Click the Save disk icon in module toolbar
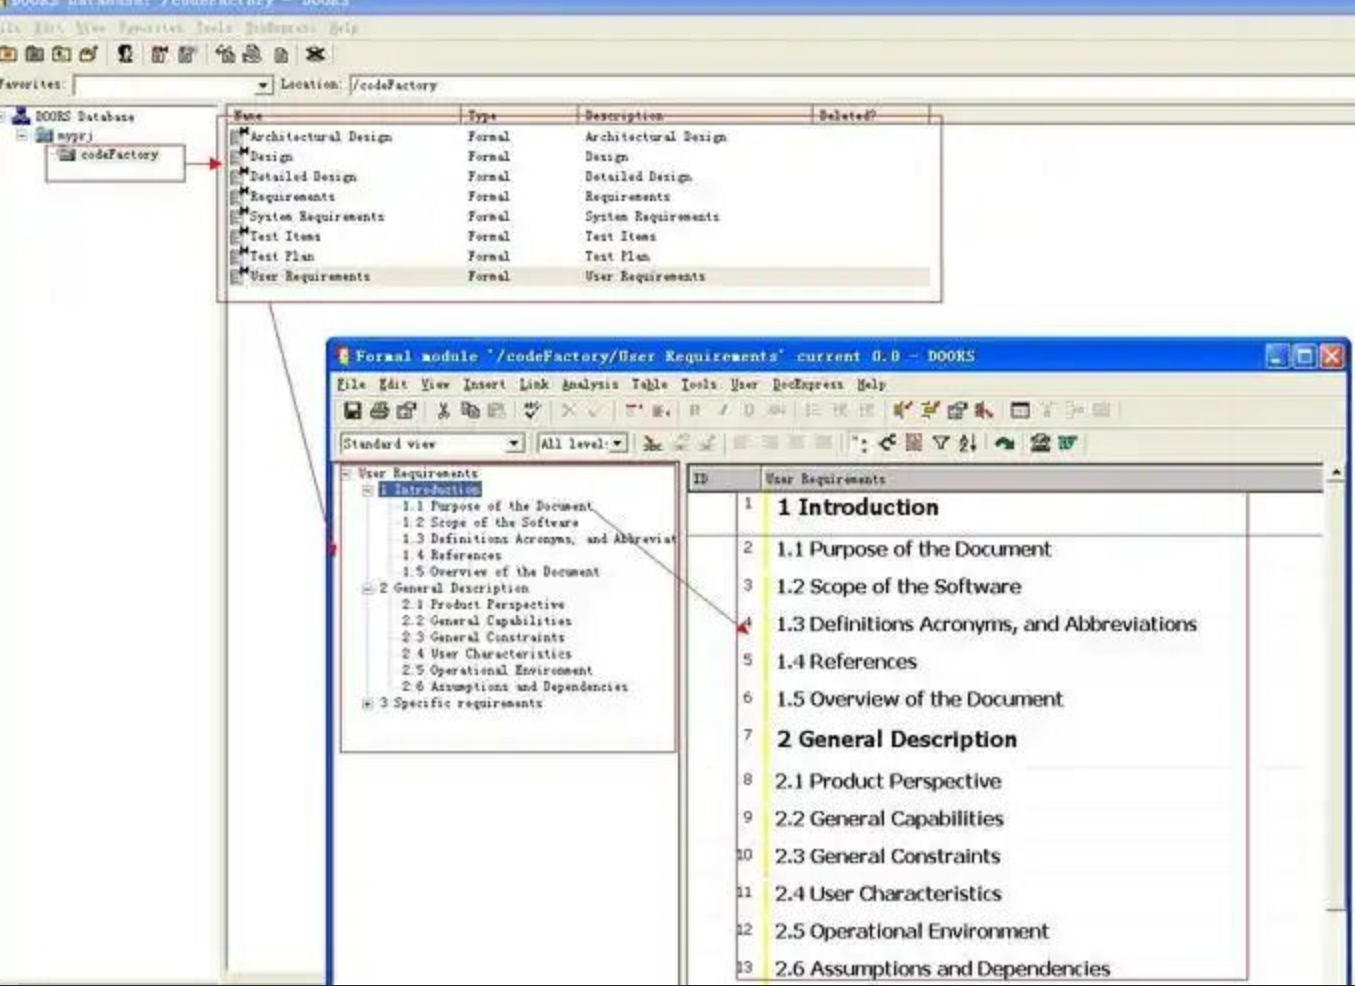The height and width of the screenshot is (986, 1355). (352, 410)
